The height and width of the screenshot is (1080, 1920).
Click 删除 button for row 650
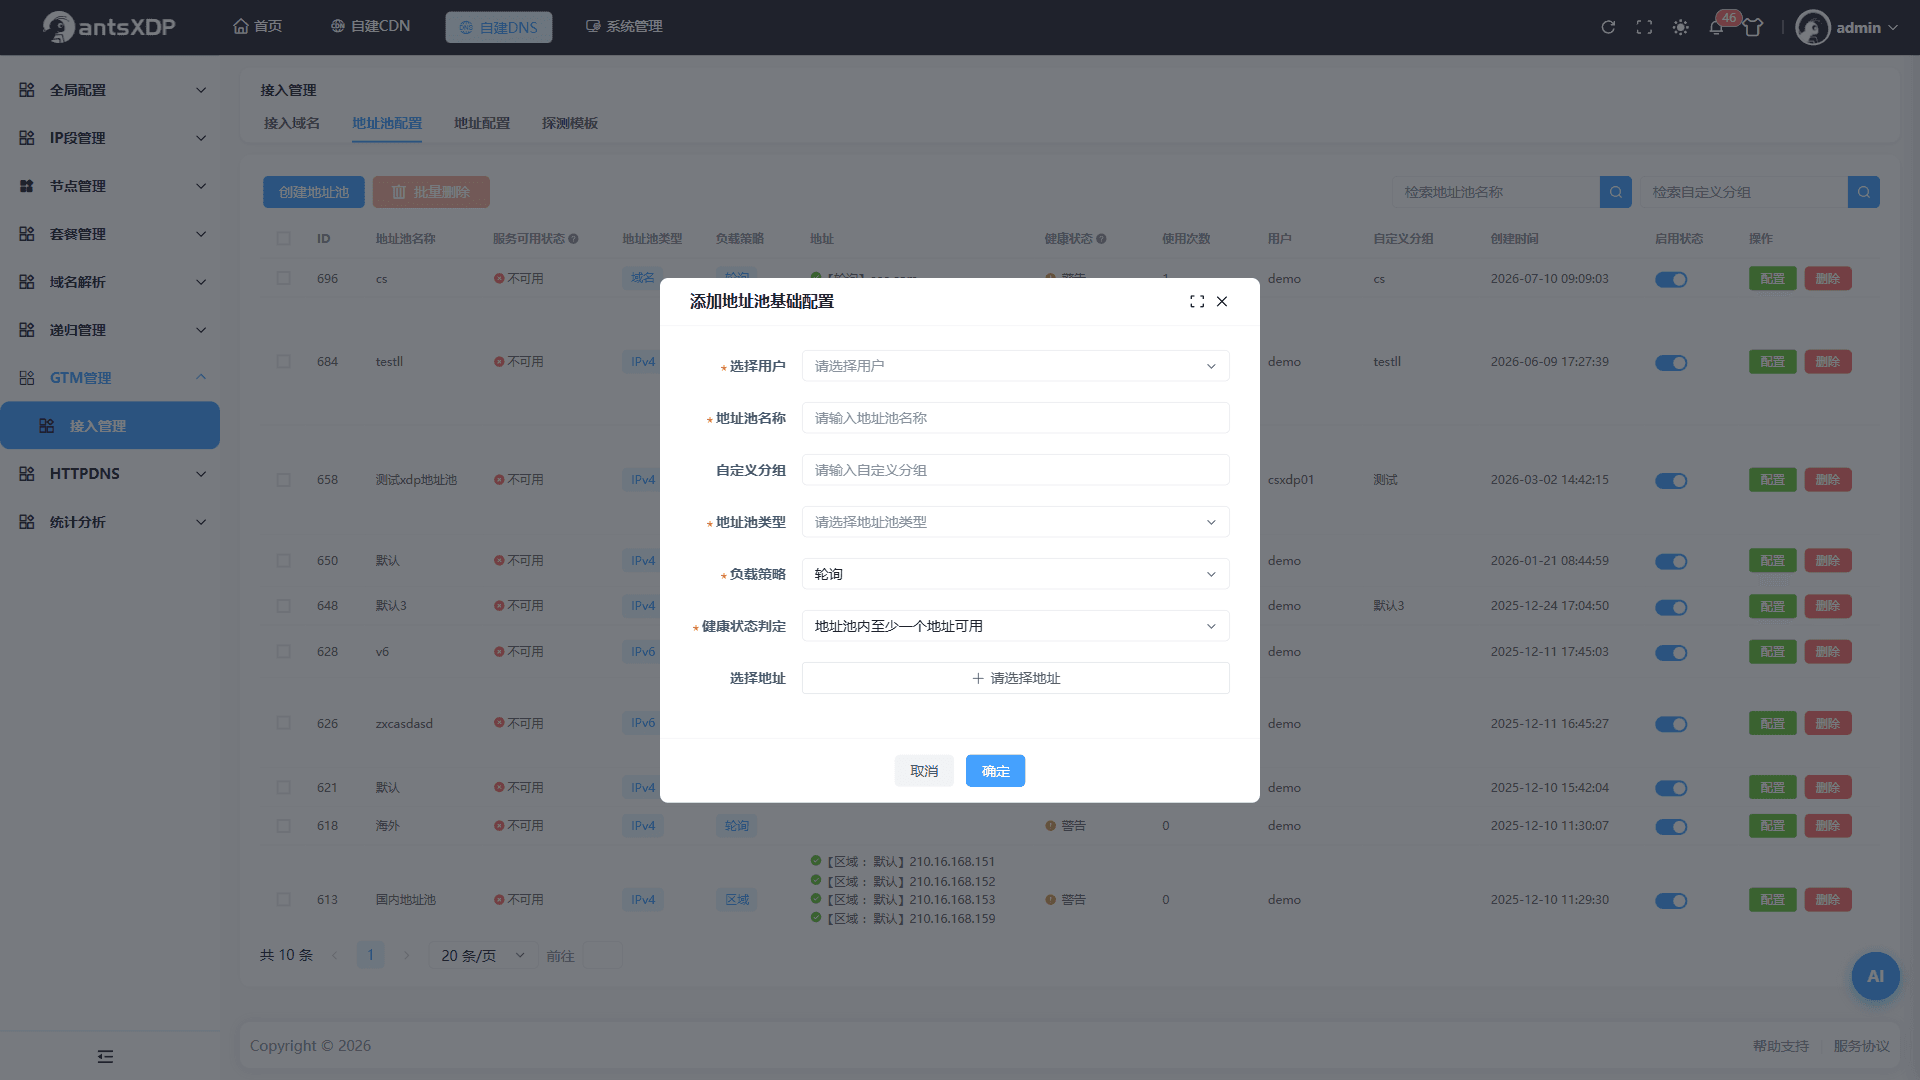pyautogui.click(x=1827, y=561)
